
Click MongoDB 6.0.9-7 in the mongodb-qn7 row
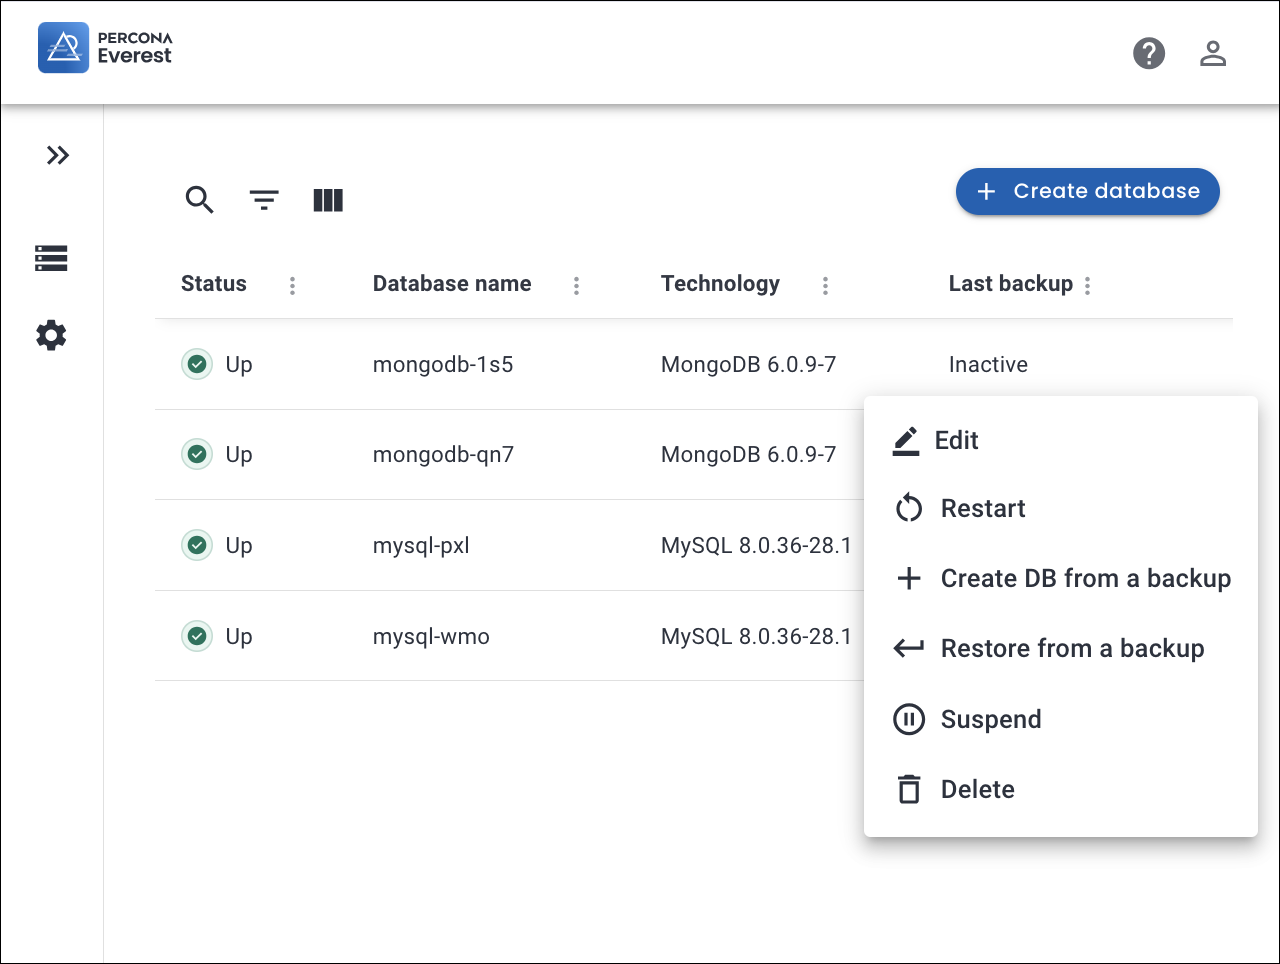(x=748, y=455)
